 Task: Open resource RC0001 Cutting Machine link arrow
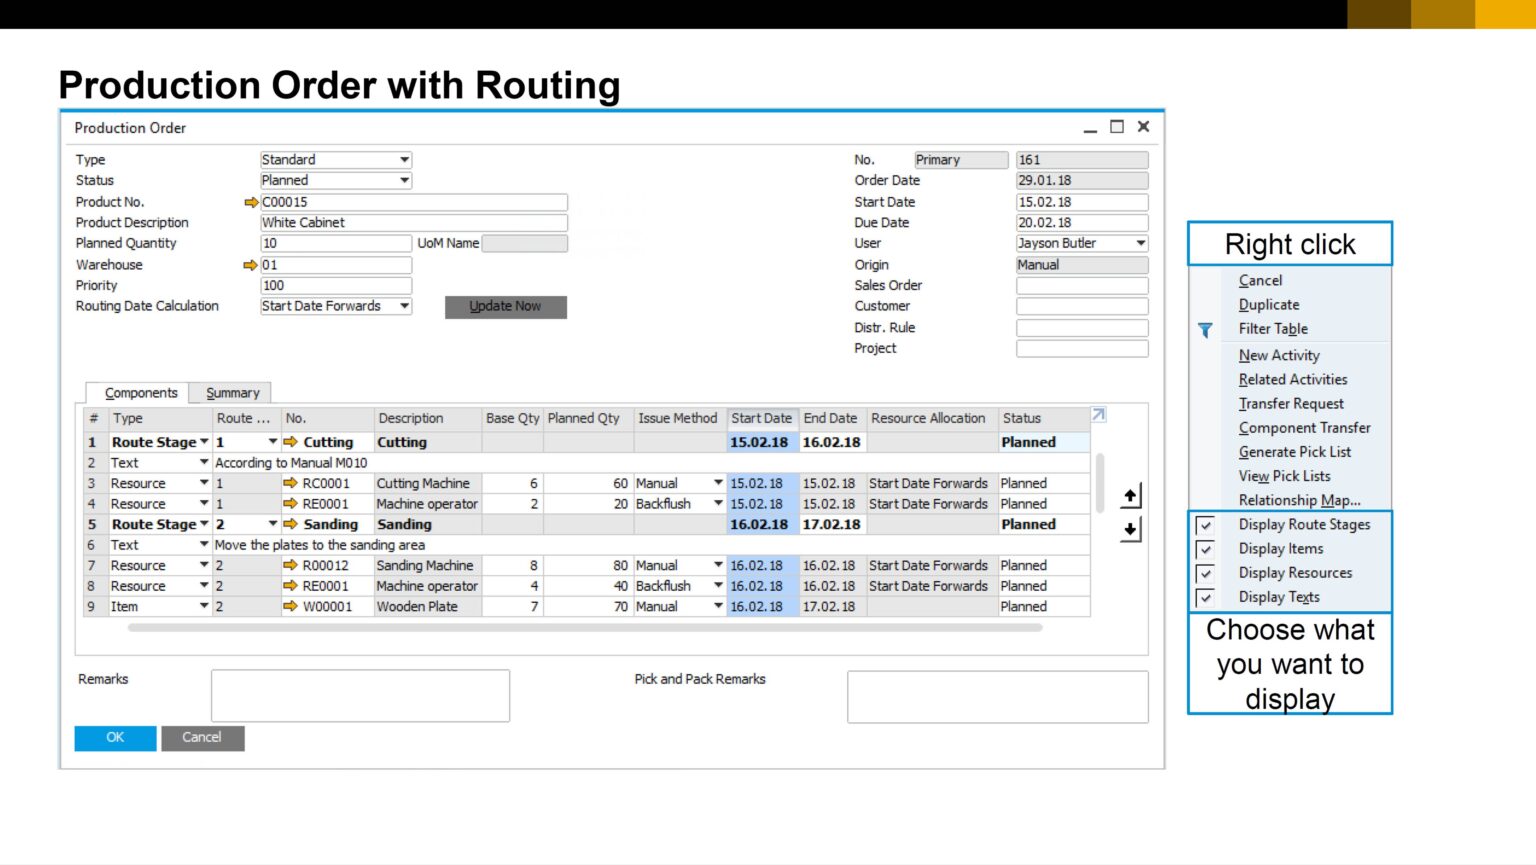(x=291, y=483)
